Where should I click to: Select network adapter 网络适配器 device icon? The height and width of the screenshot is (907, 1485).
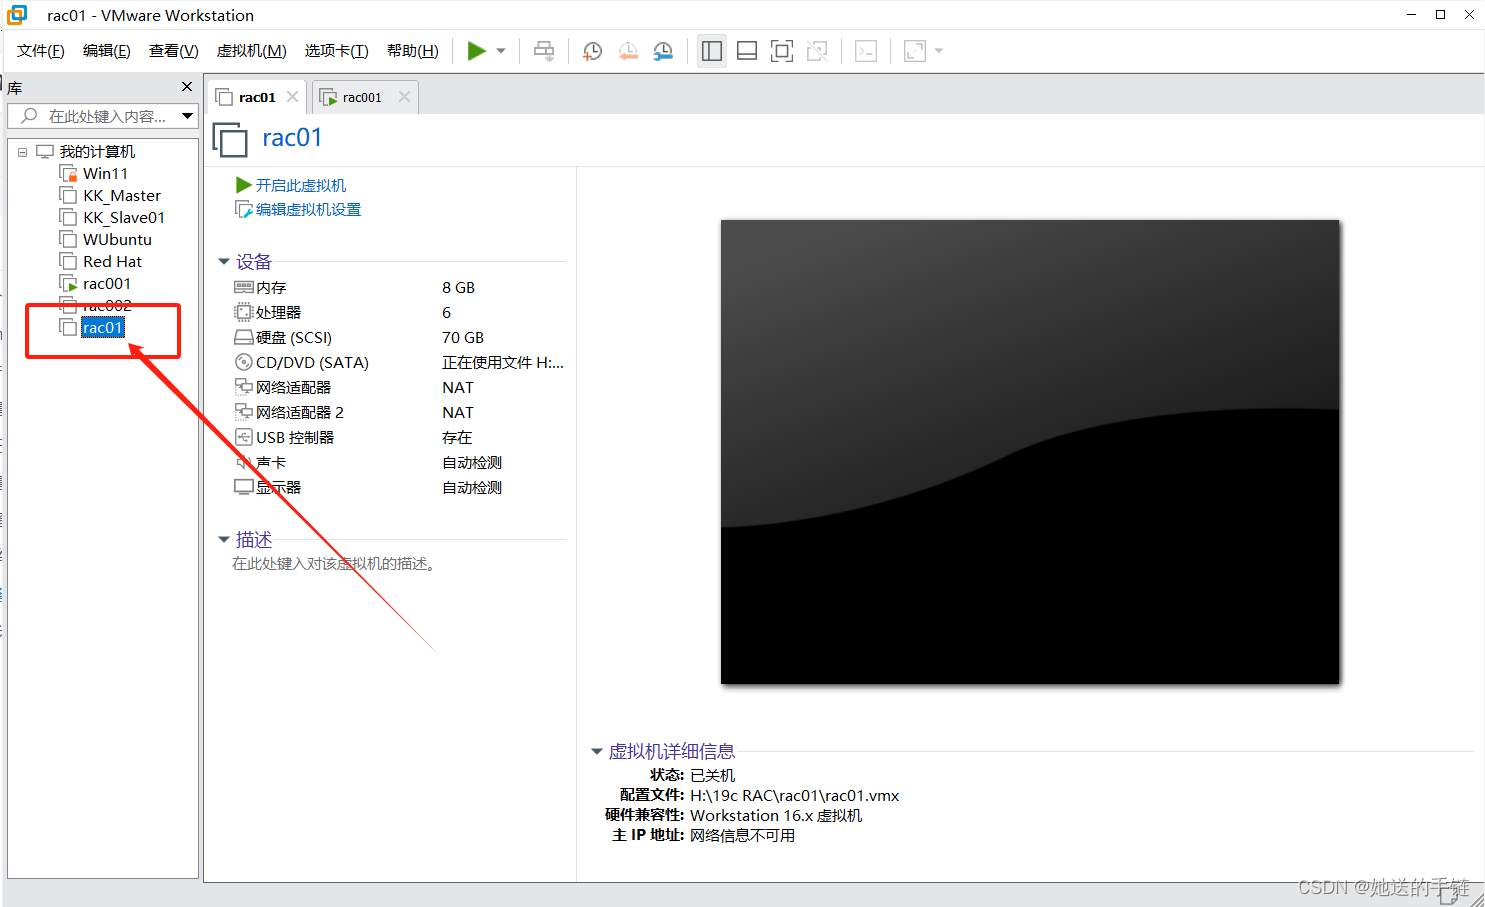(244, 387)
